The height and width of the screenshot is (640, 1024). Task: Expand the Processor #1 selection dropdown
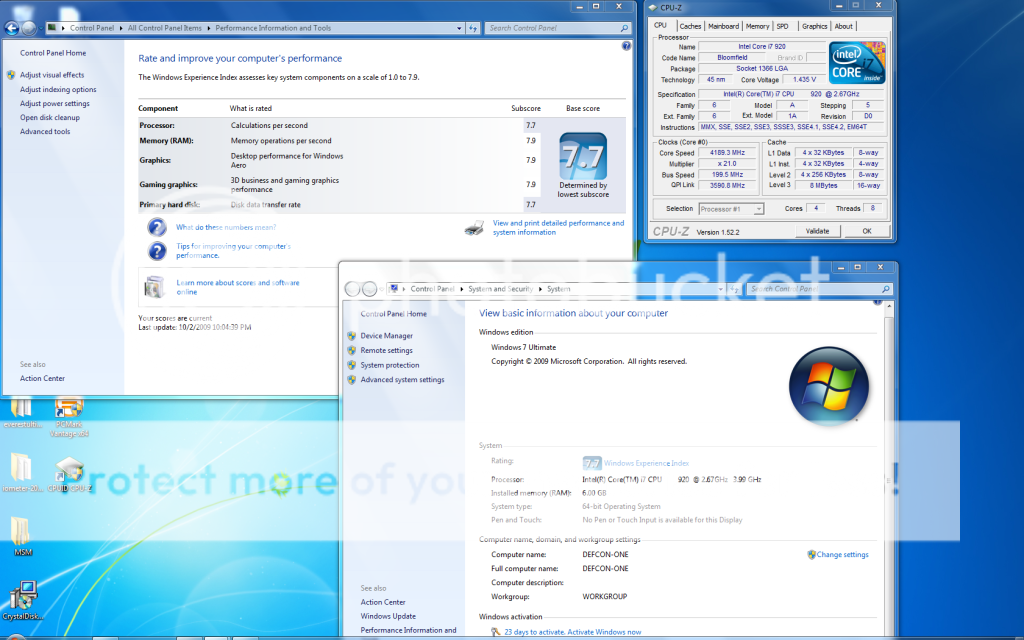pyautogui.click(x=730, y=209)
